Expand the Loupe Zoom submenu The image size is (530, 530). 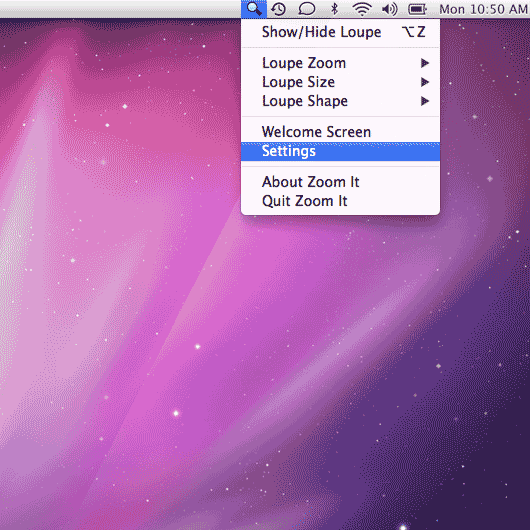340,63
